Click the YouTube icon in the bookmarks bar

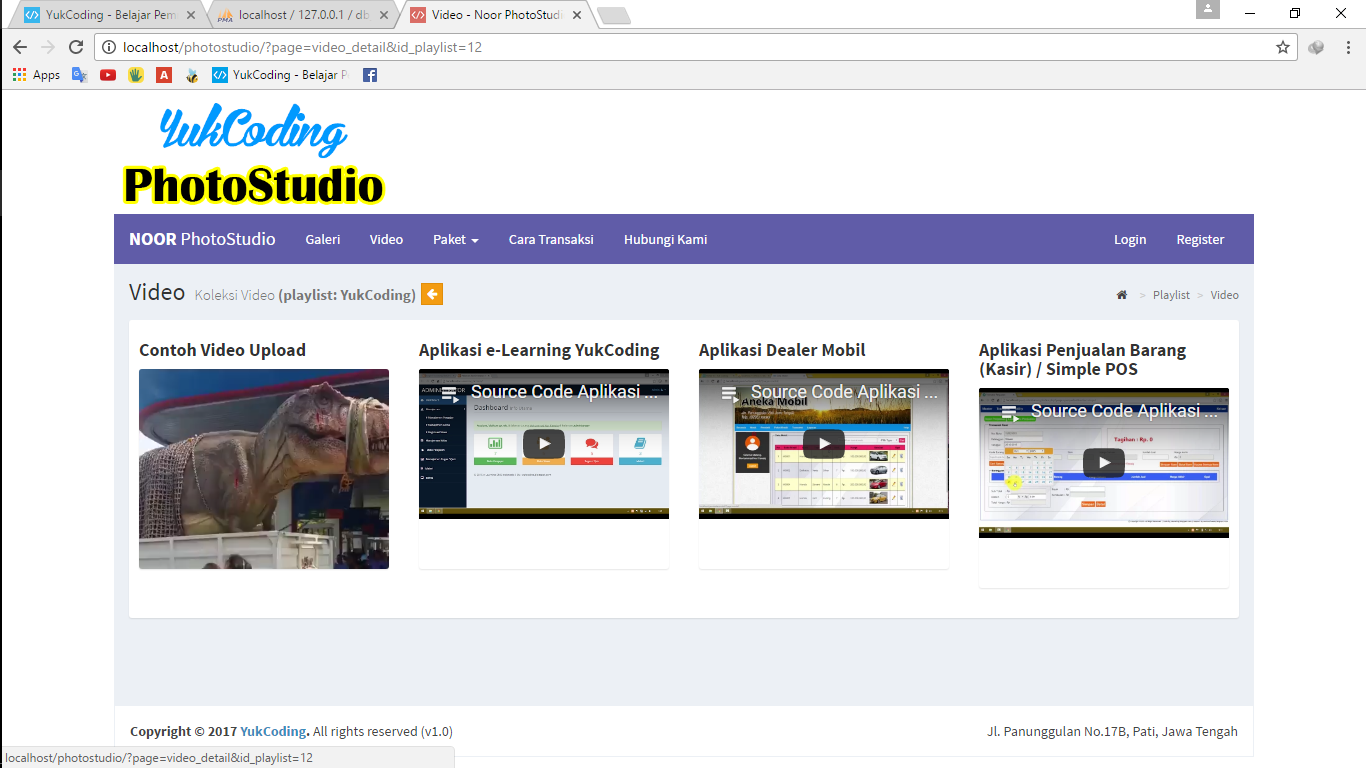(107, 74)
